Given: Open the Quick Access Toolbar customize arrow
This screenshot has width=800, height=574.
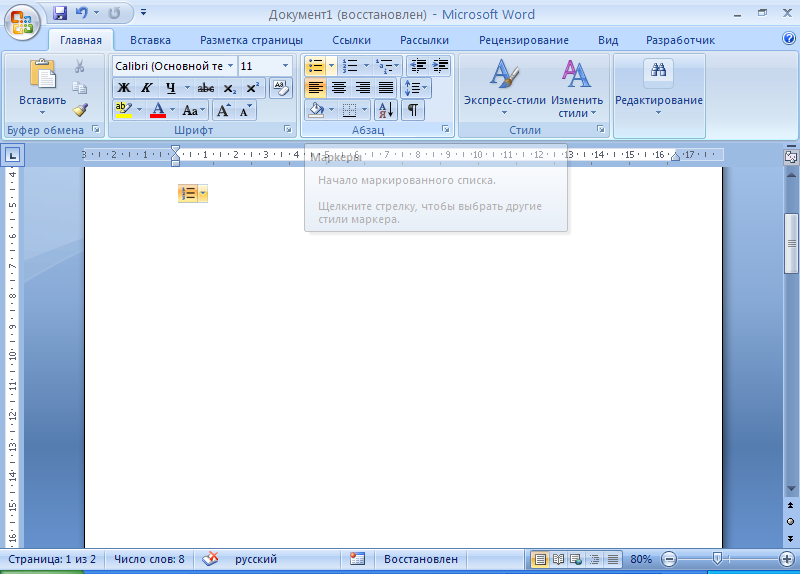Looking at the screenshot, I should [x=143, y=13].
